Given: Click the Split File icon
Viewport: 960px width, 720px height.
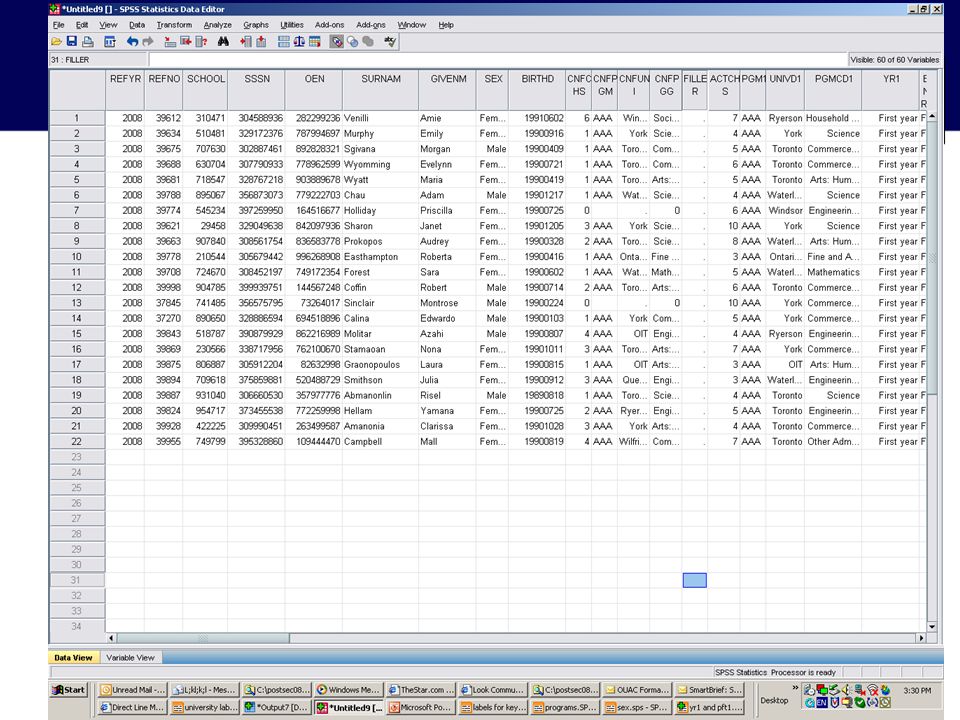Looking at the screenshot, I should 284,42.
